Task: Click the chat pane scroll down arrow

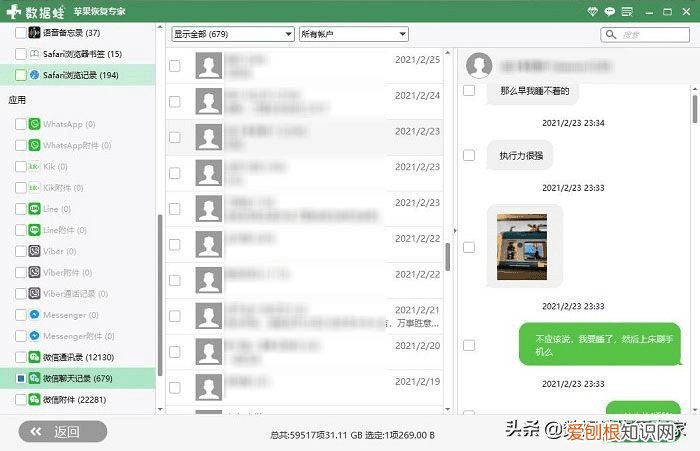Action: click(x=695, y=409)
